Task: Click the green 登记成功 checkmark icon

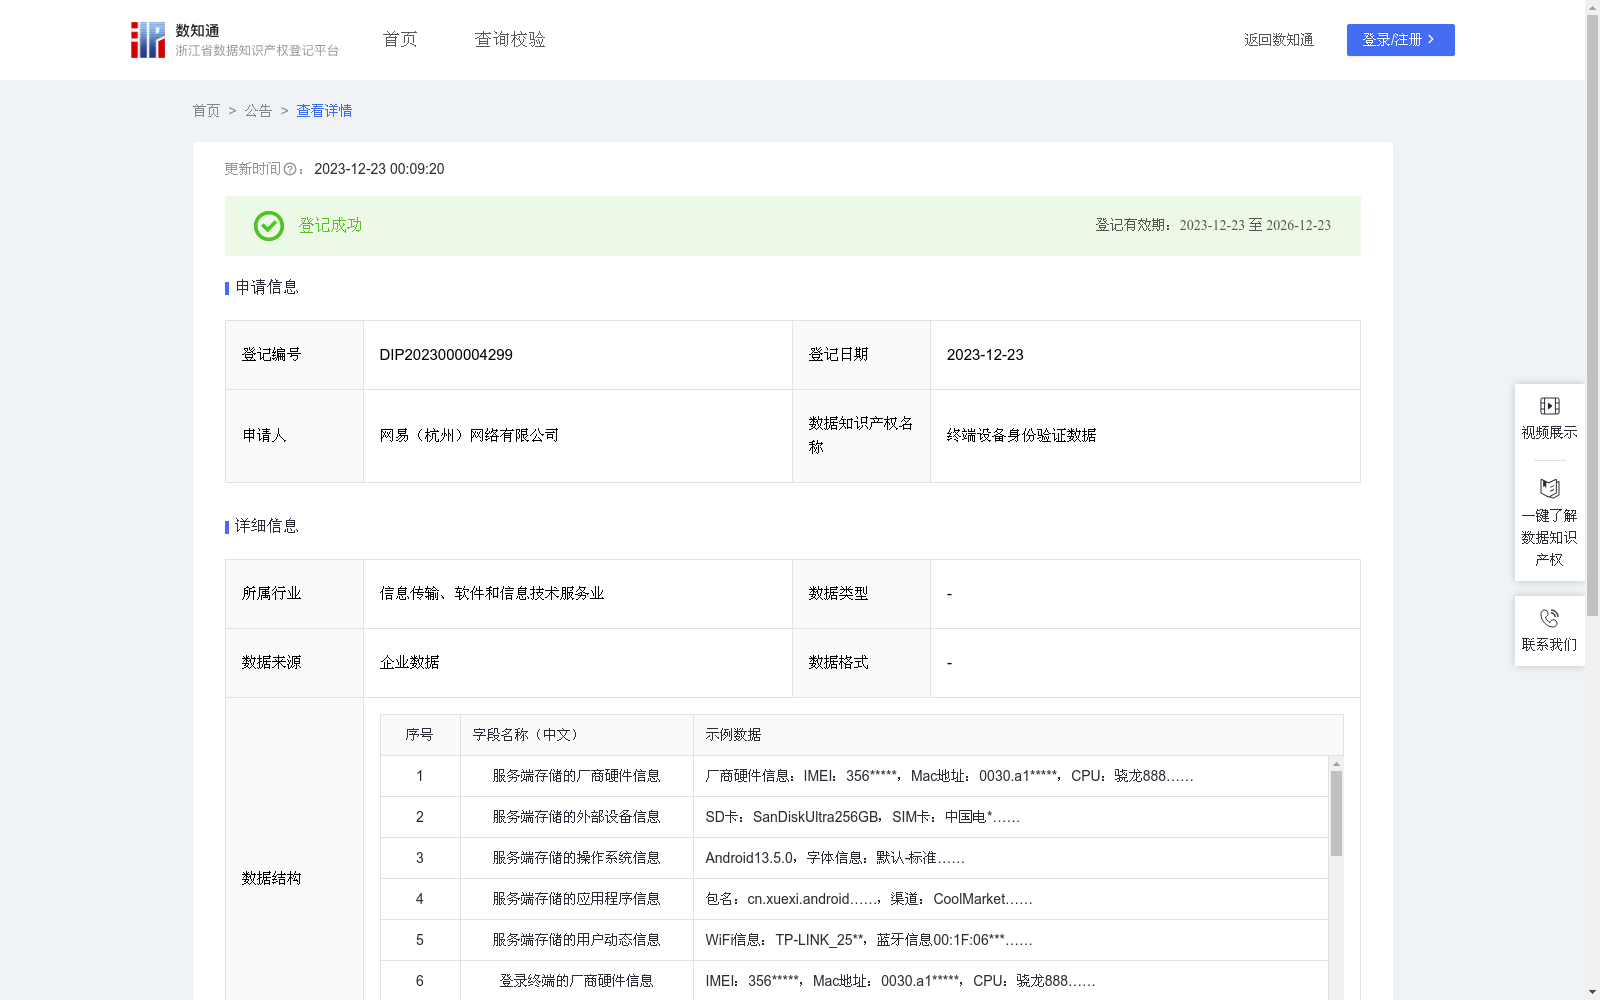Action: click(269, 226)
